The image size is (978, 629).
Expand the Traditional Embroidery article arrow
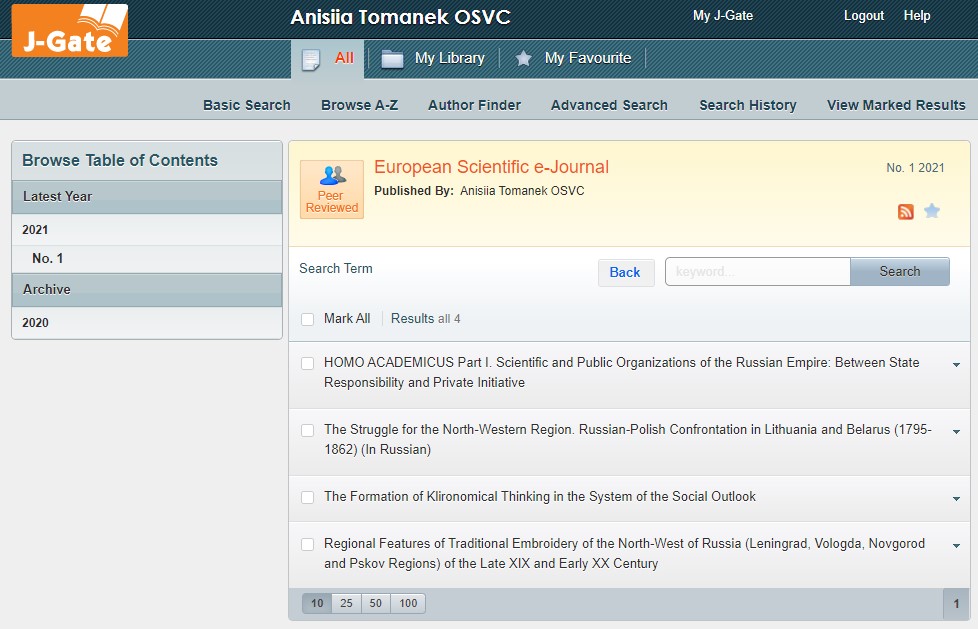[x=956, y=546]
